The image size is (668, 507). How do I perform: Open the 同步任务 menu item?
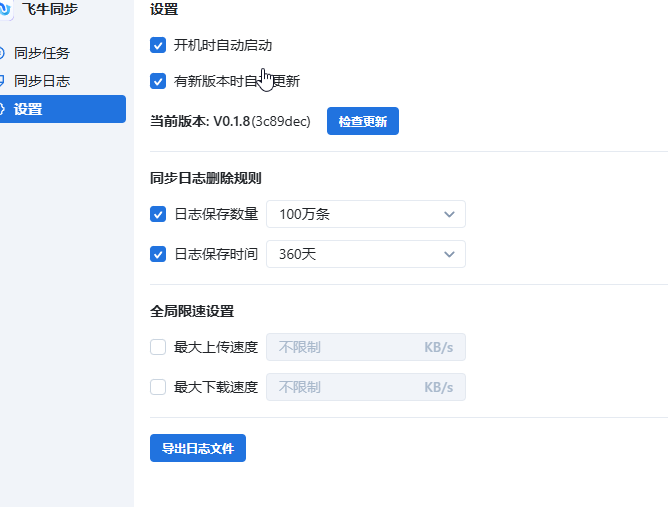tap(42, 53)
